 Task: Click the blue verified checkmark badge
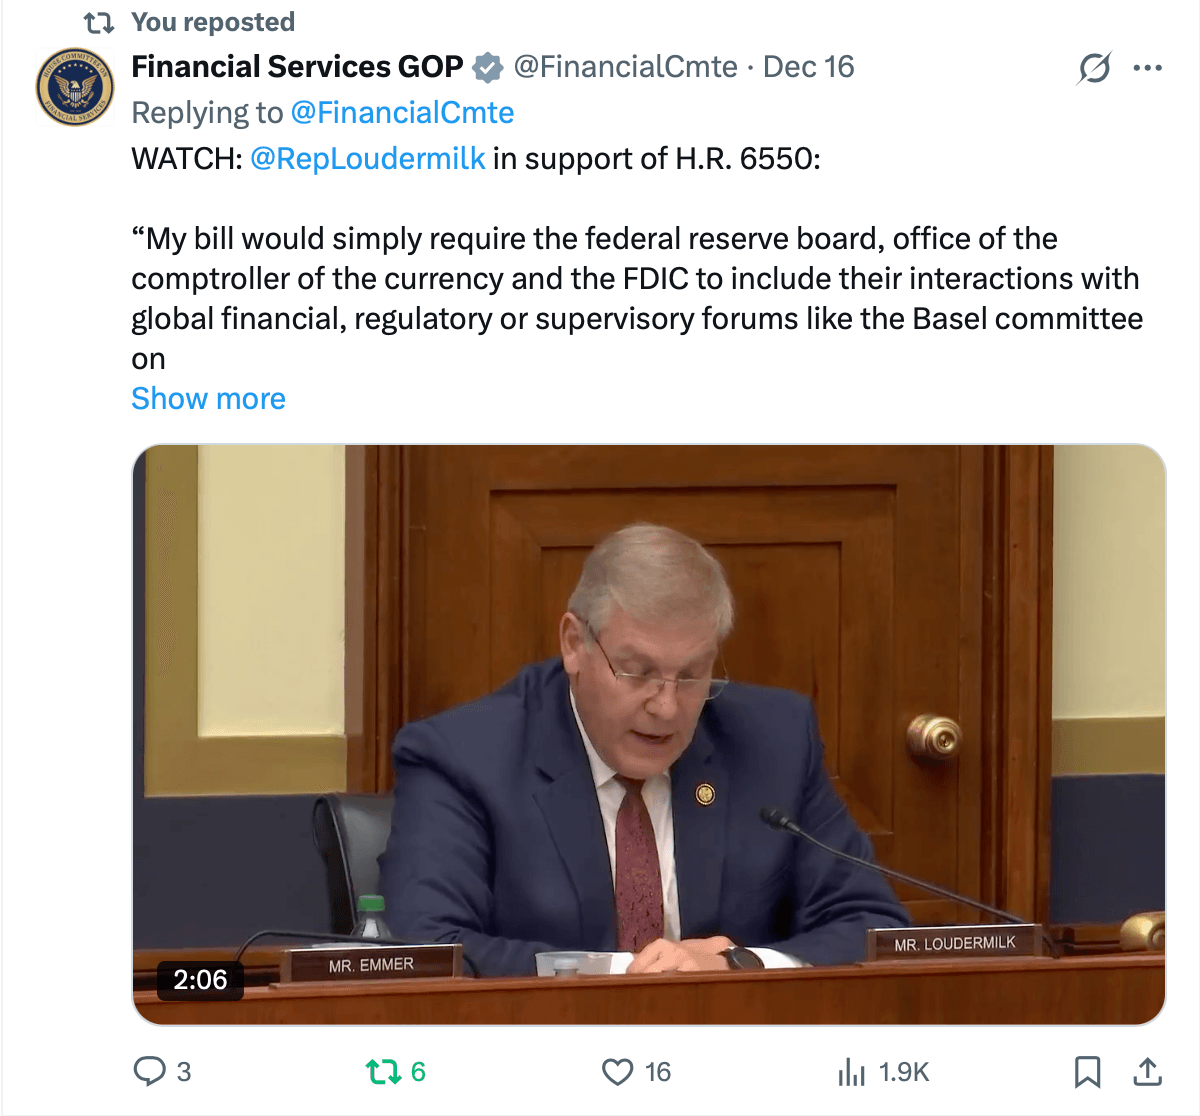pyautogui.click(x=487, y=68)
